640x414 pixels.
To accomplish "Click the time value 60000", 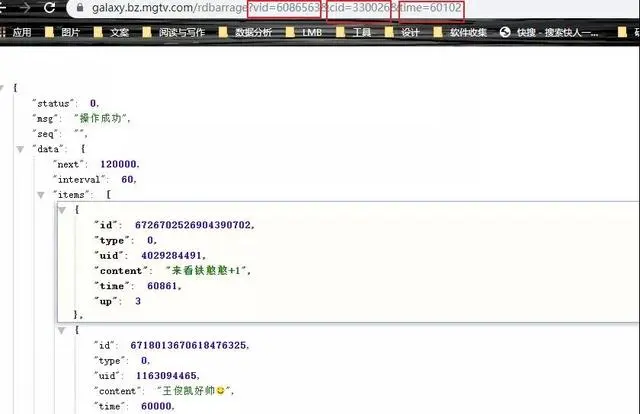I will click(x=156, y=406).
